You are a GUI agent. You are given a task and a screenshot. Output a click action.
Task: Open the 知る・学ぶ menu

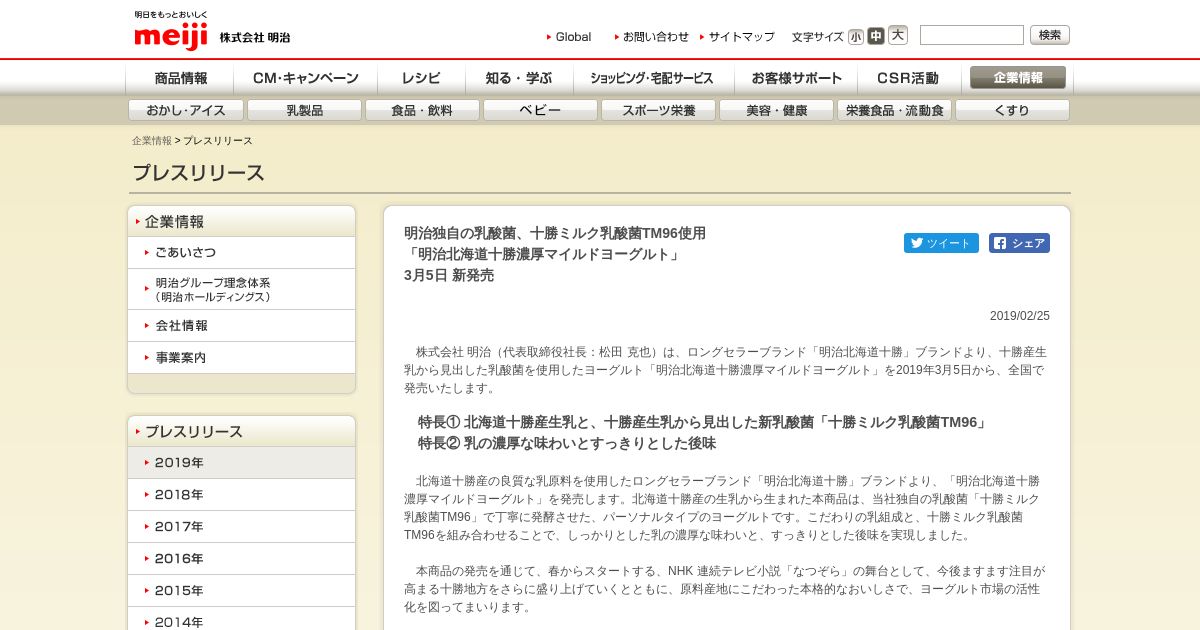(x=518, y=78)
